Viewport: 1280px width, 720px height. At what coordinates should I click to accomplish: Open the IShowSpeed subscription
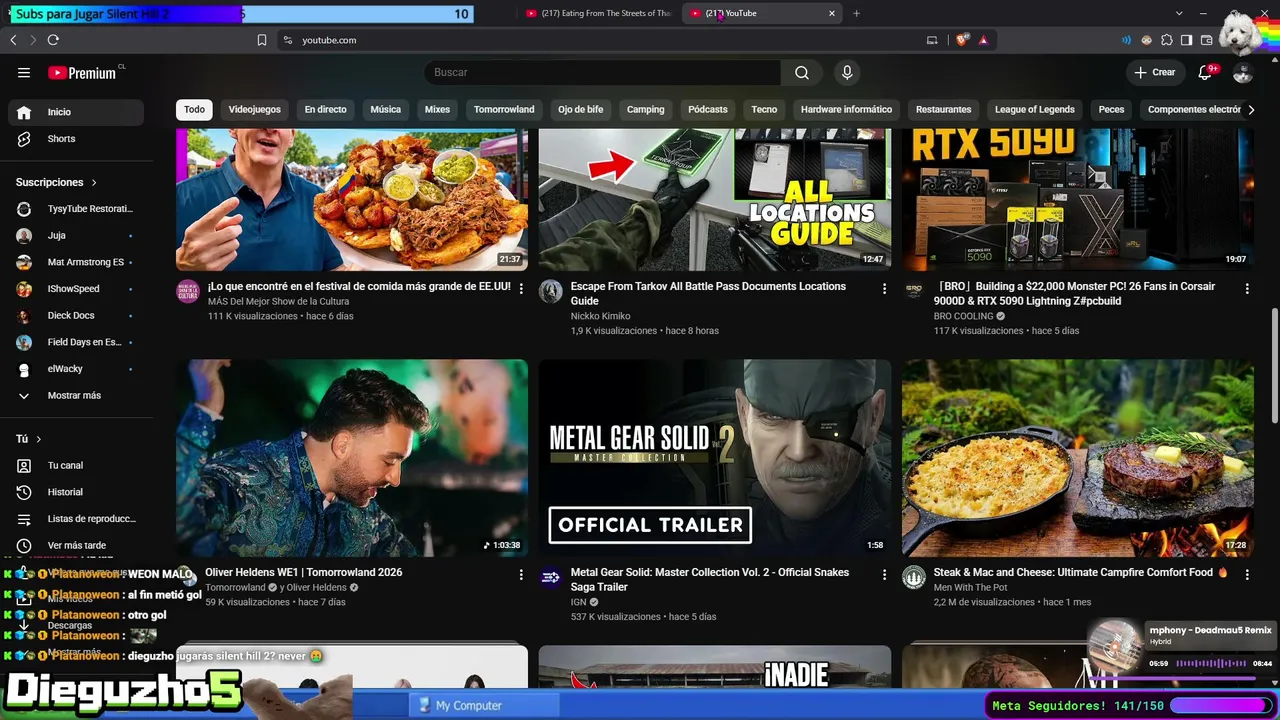75,289
